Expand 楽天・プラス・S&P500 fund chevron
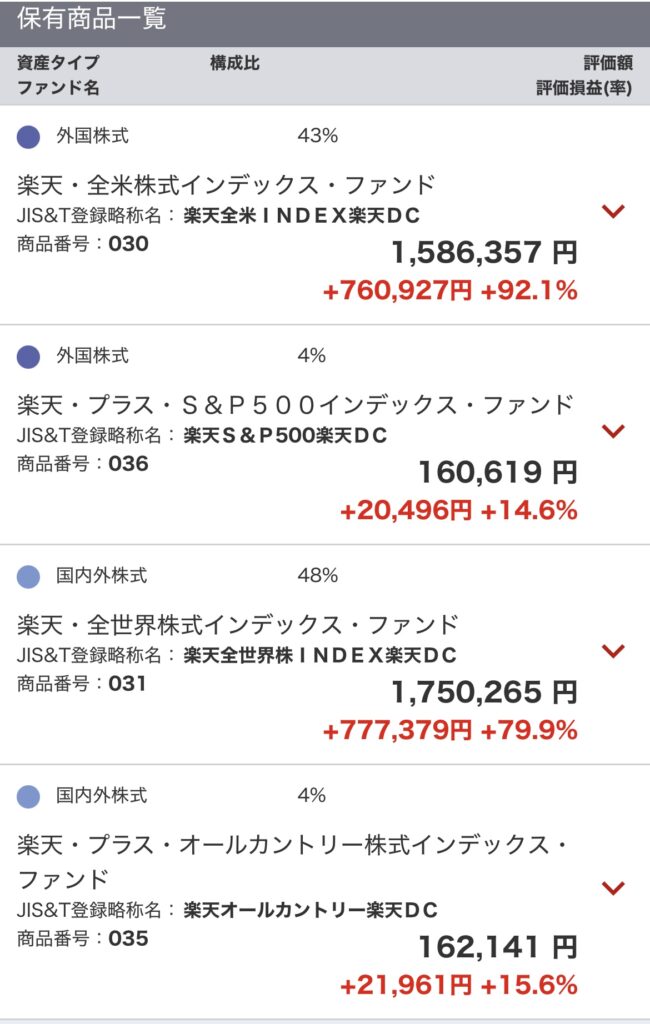650x1024 pixels. (613, 431)
